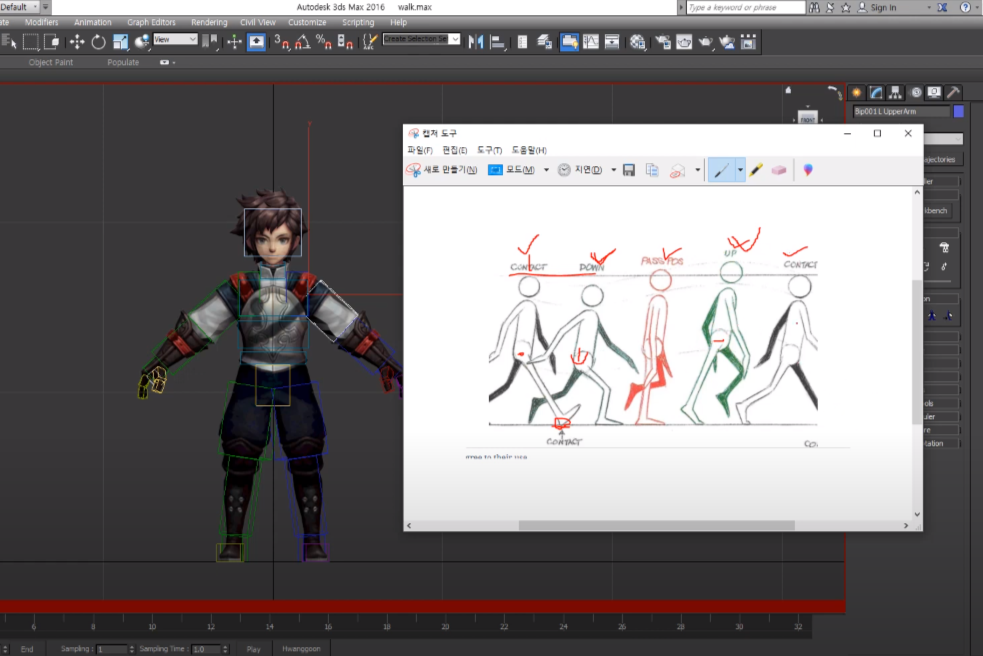Open the Modifiers menu

pyautogui.click(x=41, y=22)
